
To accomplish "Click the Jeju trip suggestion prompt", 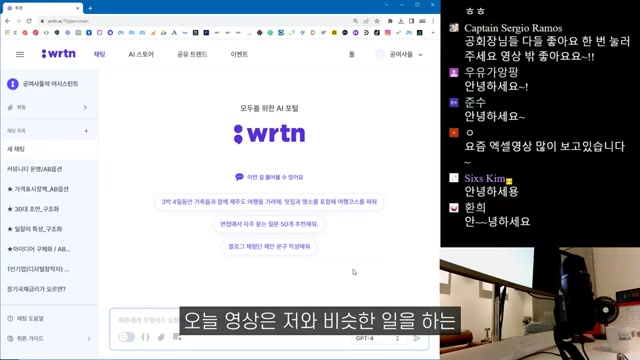I will (x=269, y=202).
